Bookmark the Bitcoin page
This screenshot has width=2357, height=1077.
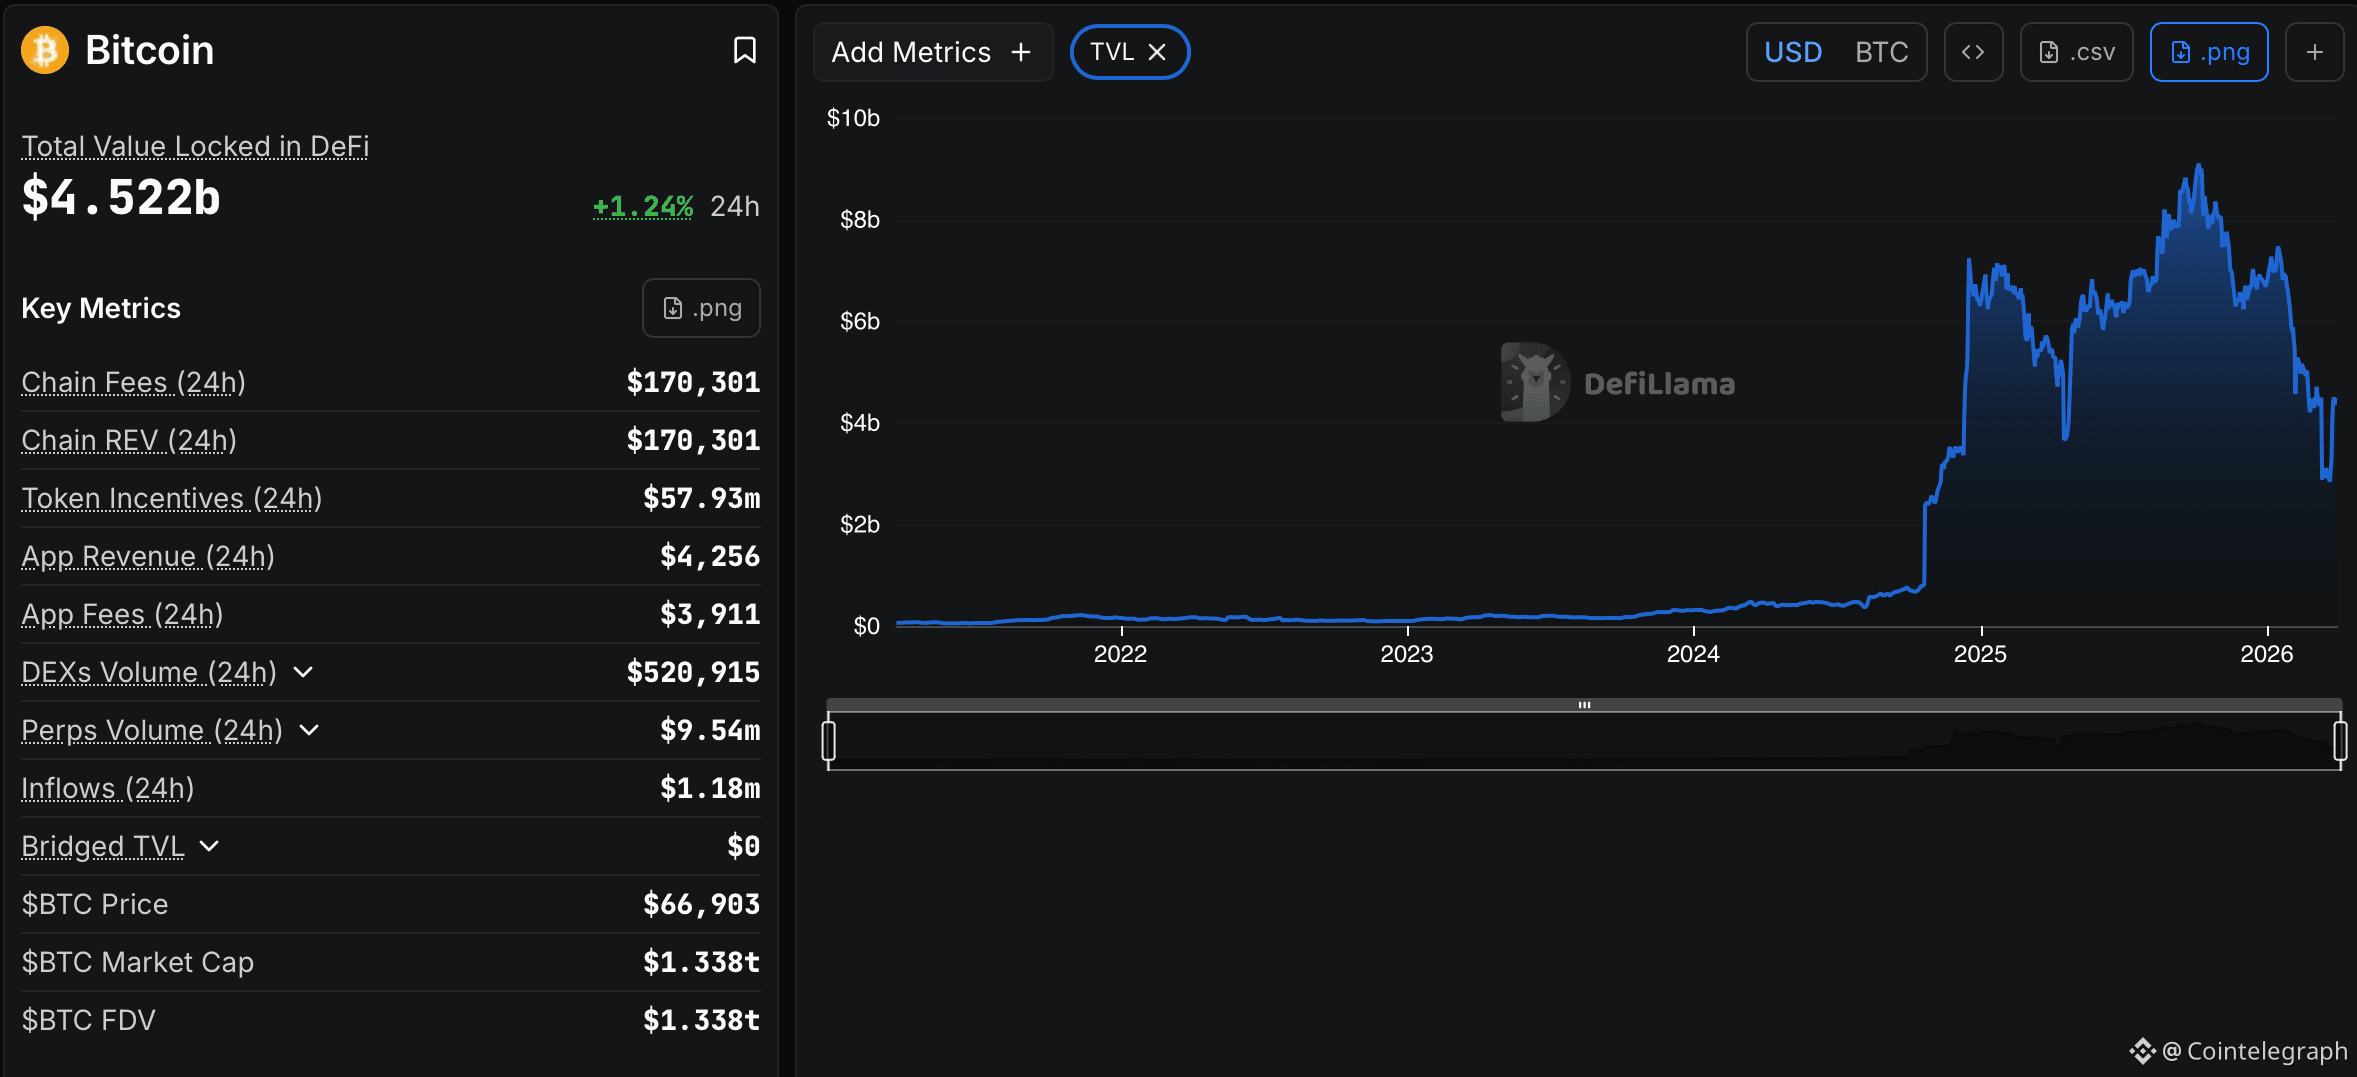click(745, 49)
